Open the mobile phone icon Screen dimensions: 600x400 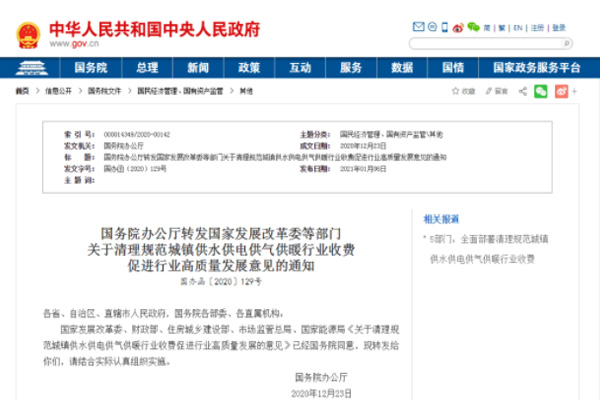445,27
